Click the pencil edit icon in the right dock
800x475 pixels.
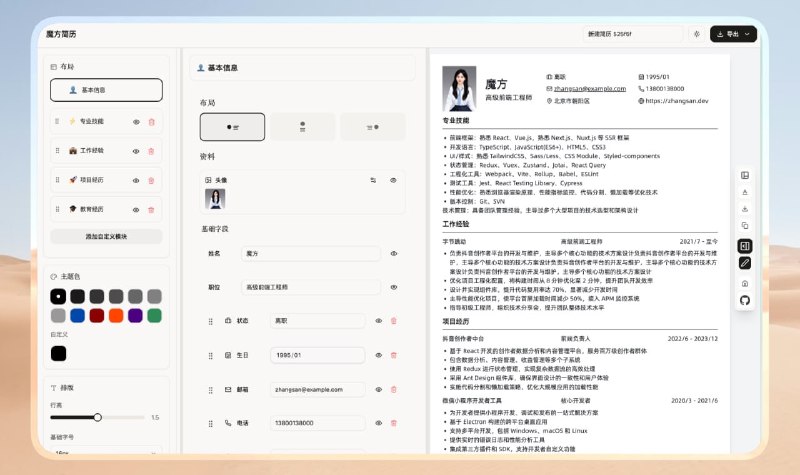tap(745, 263)
